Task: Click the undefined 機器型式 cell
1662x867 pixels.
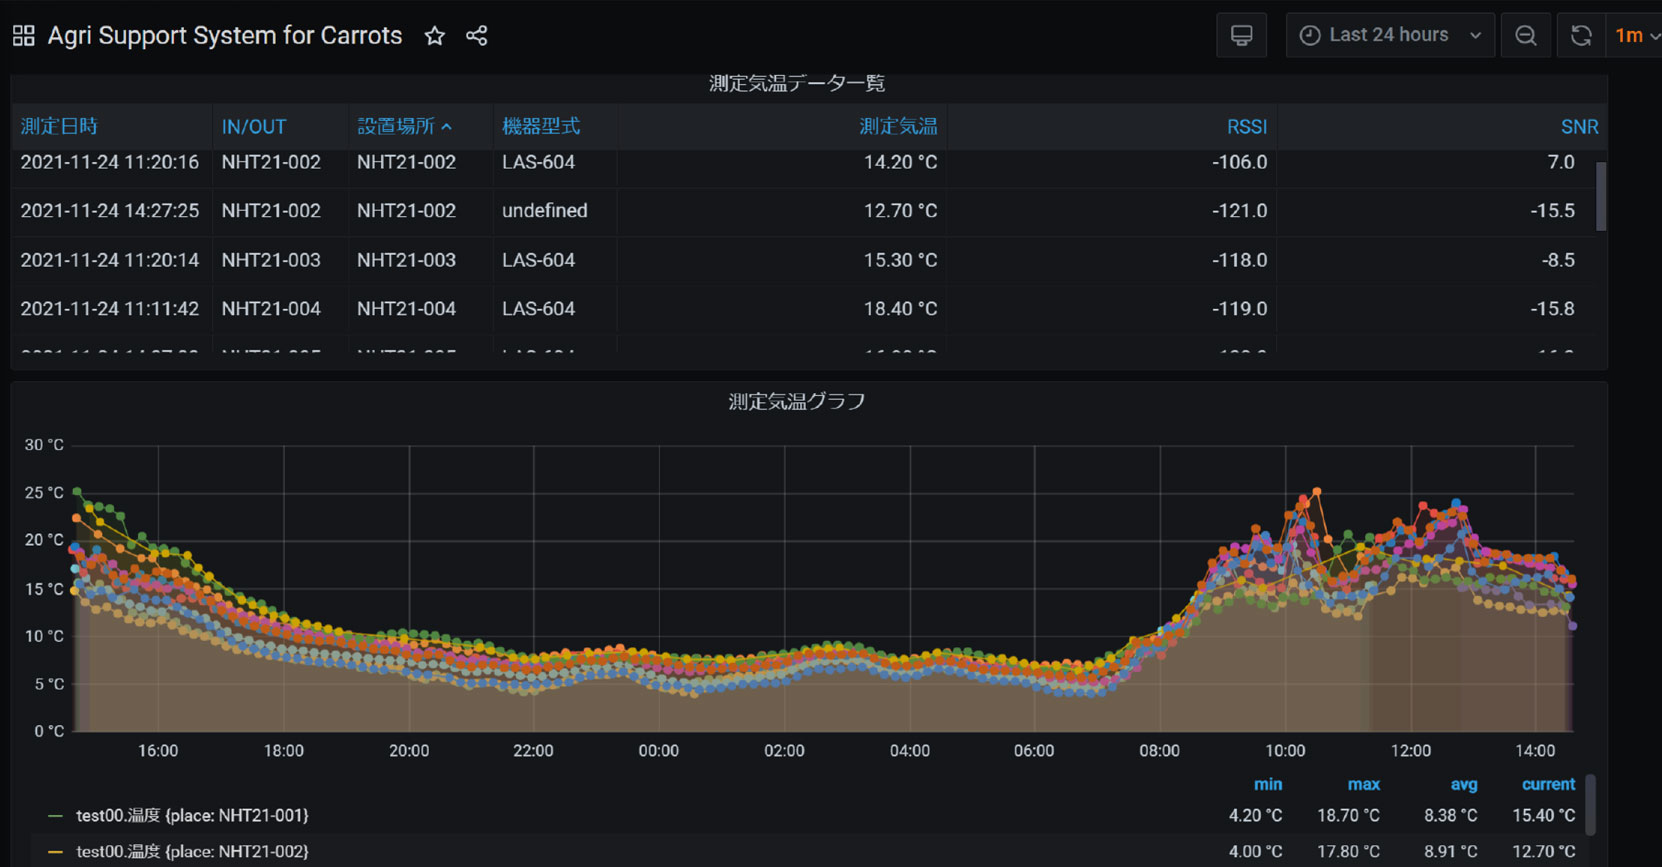Action: 545,211
